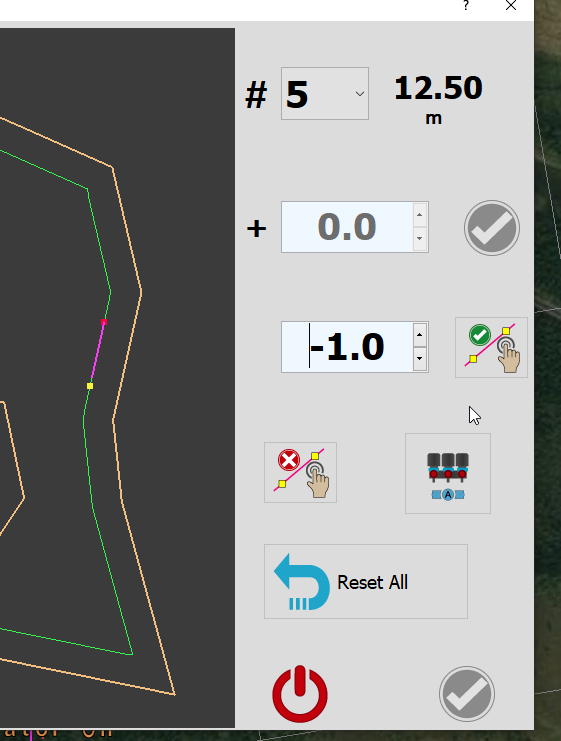
Task: Click the gray checkmark beside 0.0 field
Action: [x=492, y=228]
